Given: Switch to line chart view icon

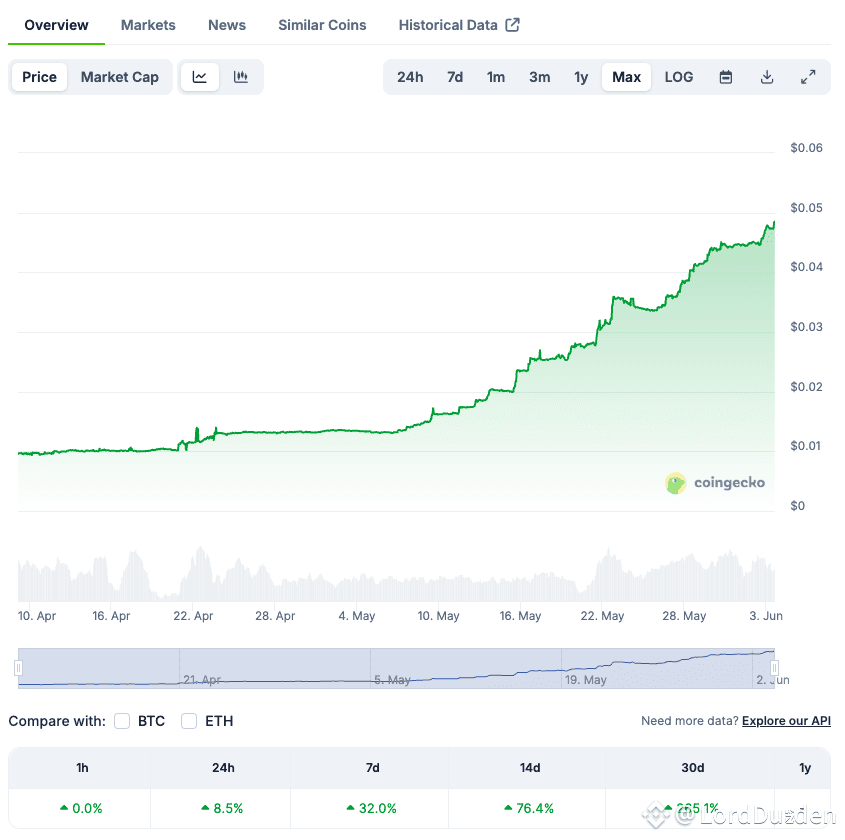Looking at the screenshot, I should (199, 77).
